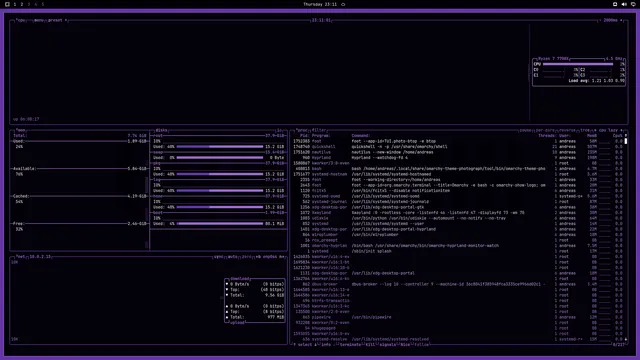Select the fcitx5 process row
This screenshot has width=640, height=360.
pos(458,191)
